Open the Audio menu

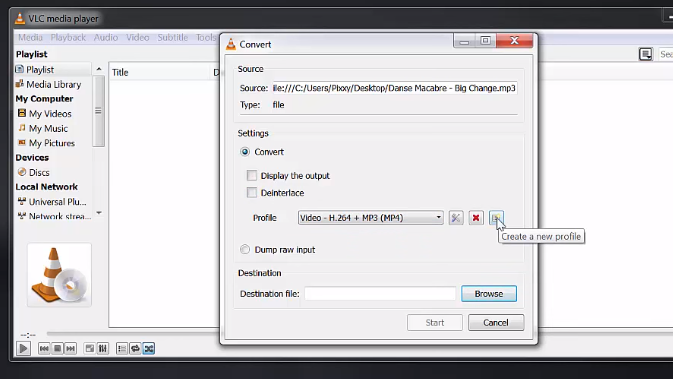pos(106,37)
